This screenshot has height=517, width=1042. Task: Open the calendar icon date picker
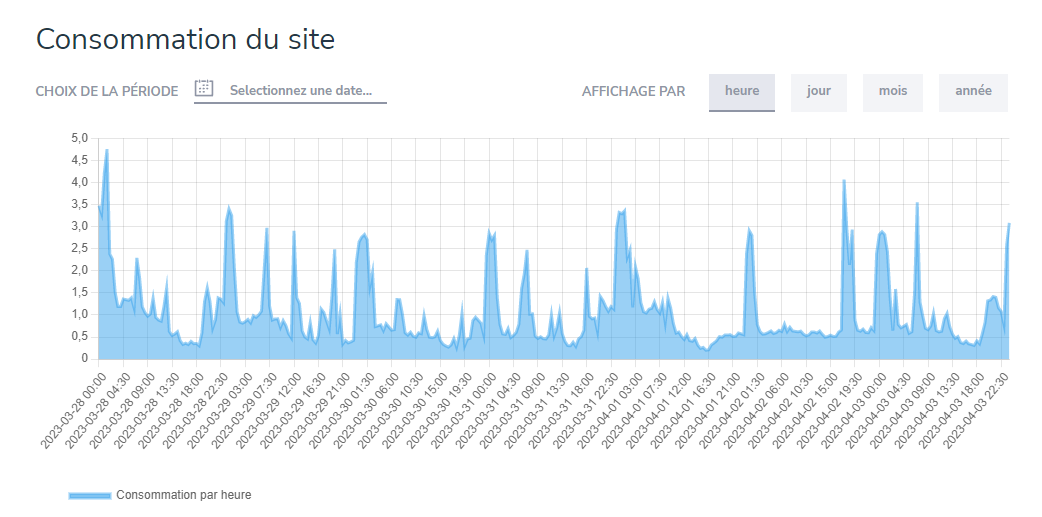(204, 88)
